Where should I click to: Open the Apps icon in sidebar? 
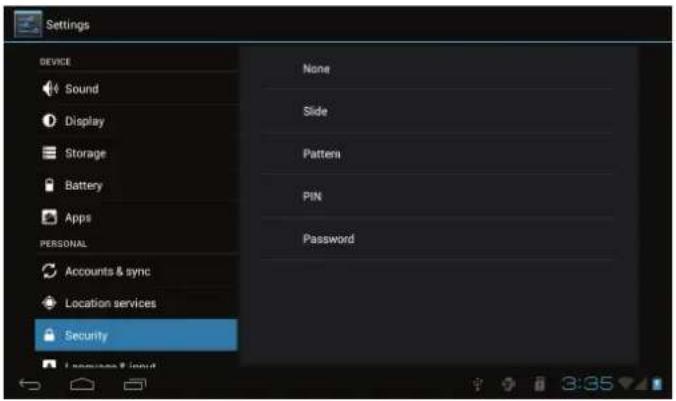point(49,217)
